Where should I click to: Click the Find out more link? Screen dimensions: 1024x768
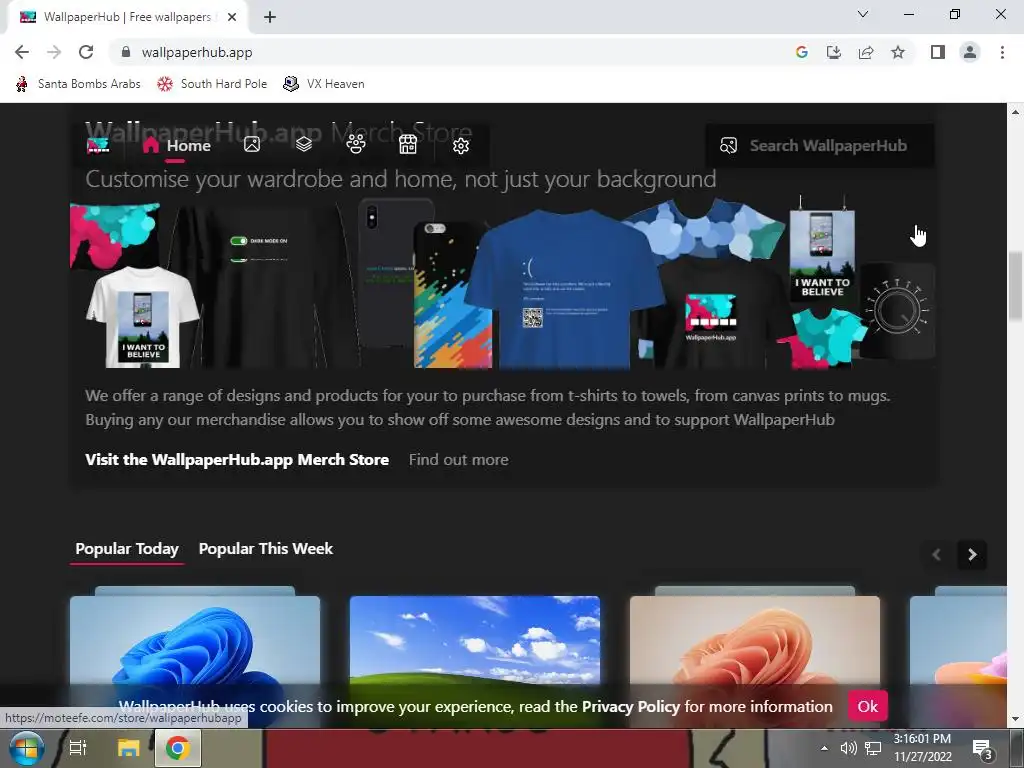pyautogui.click(x=458, y=460)
